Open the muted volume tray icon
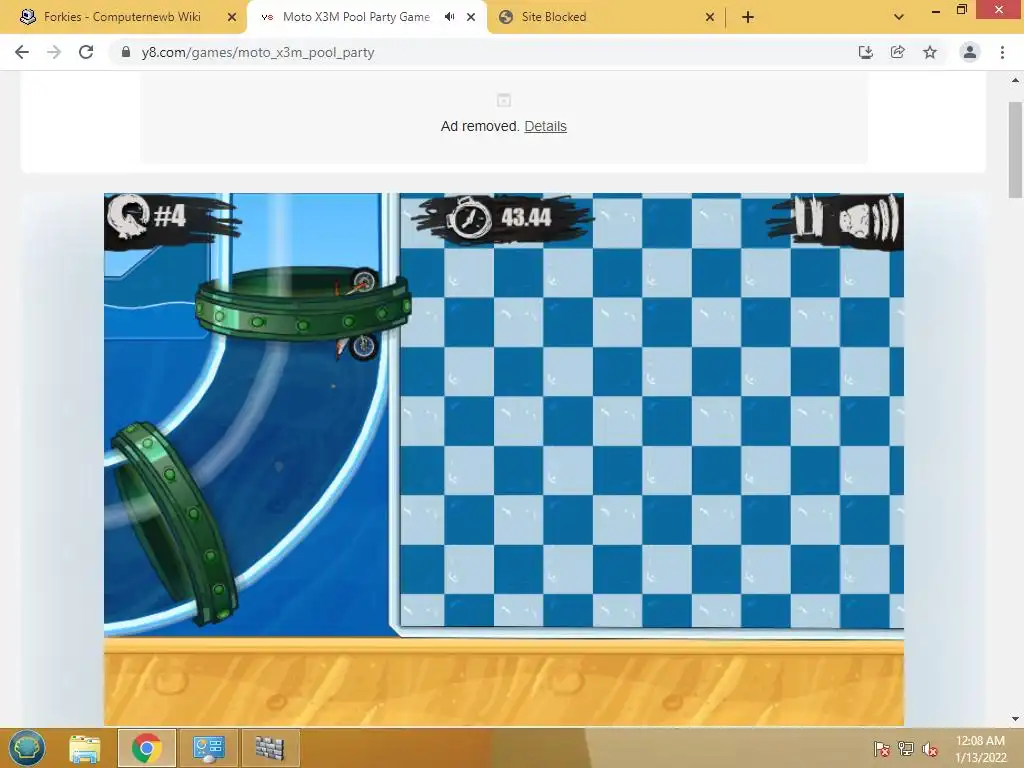This screenshot has width=1024, height=768. click(x=930, y=749)
